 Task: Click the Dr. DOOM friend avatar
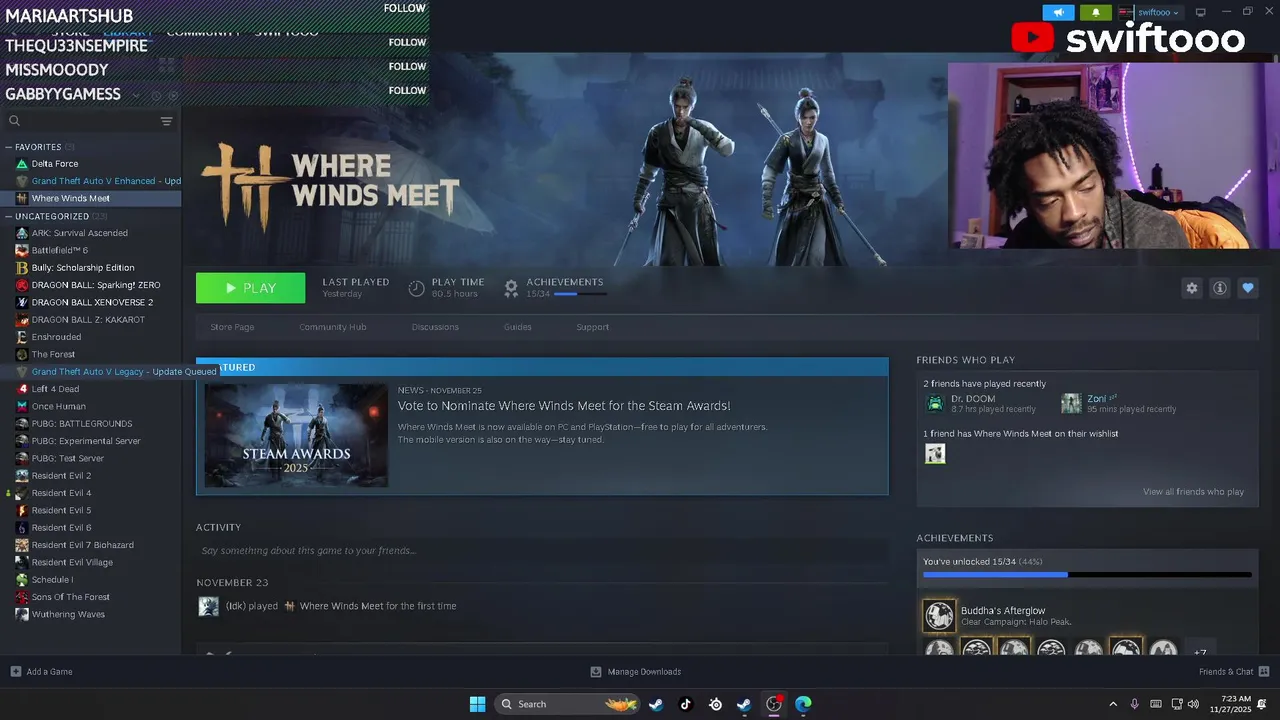coord(935,403)
